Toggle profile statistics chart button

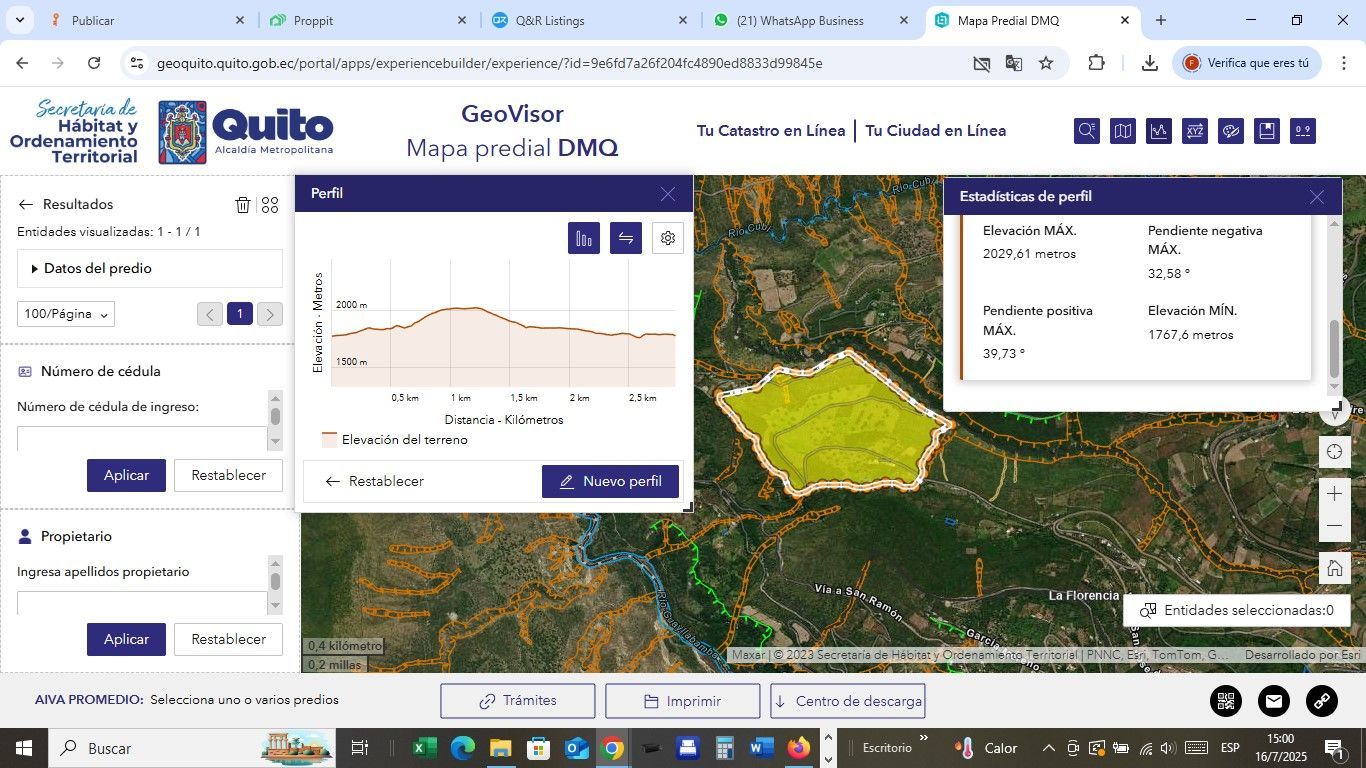(584, 238)
